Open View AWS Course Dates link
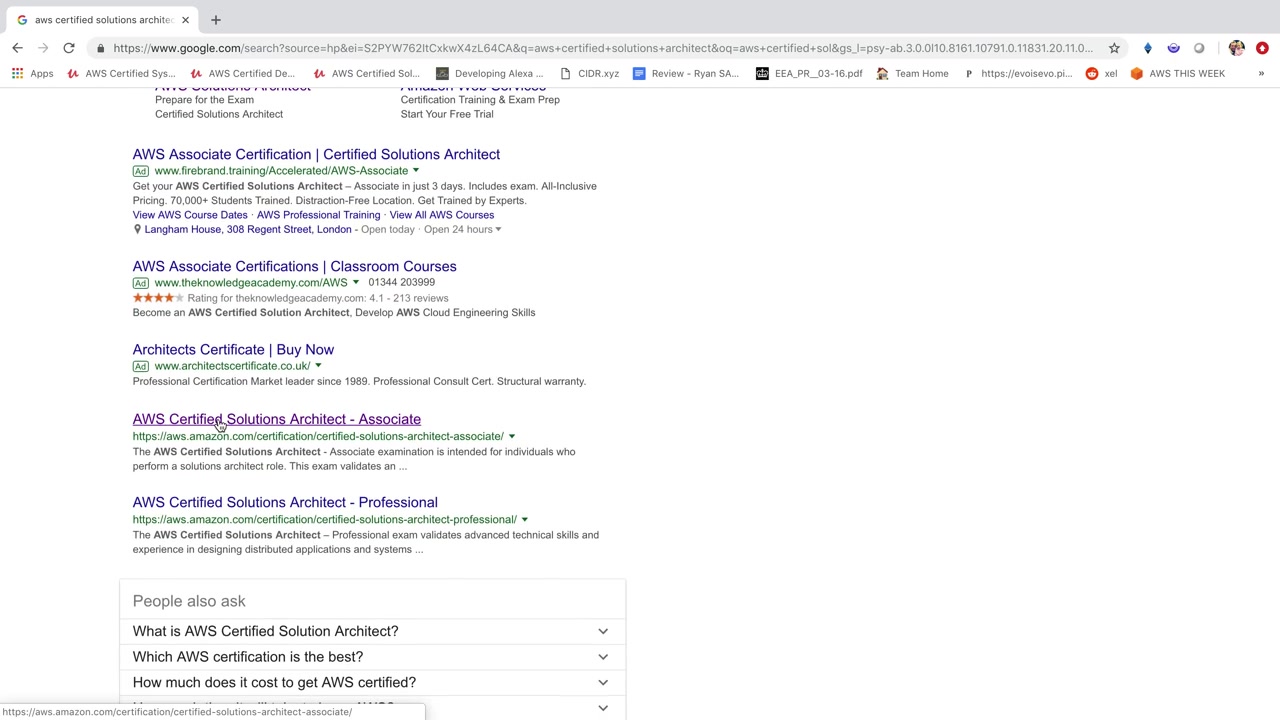Viewport: 1280px width, 720px height. pyautogui.click(x=190, y=215)
